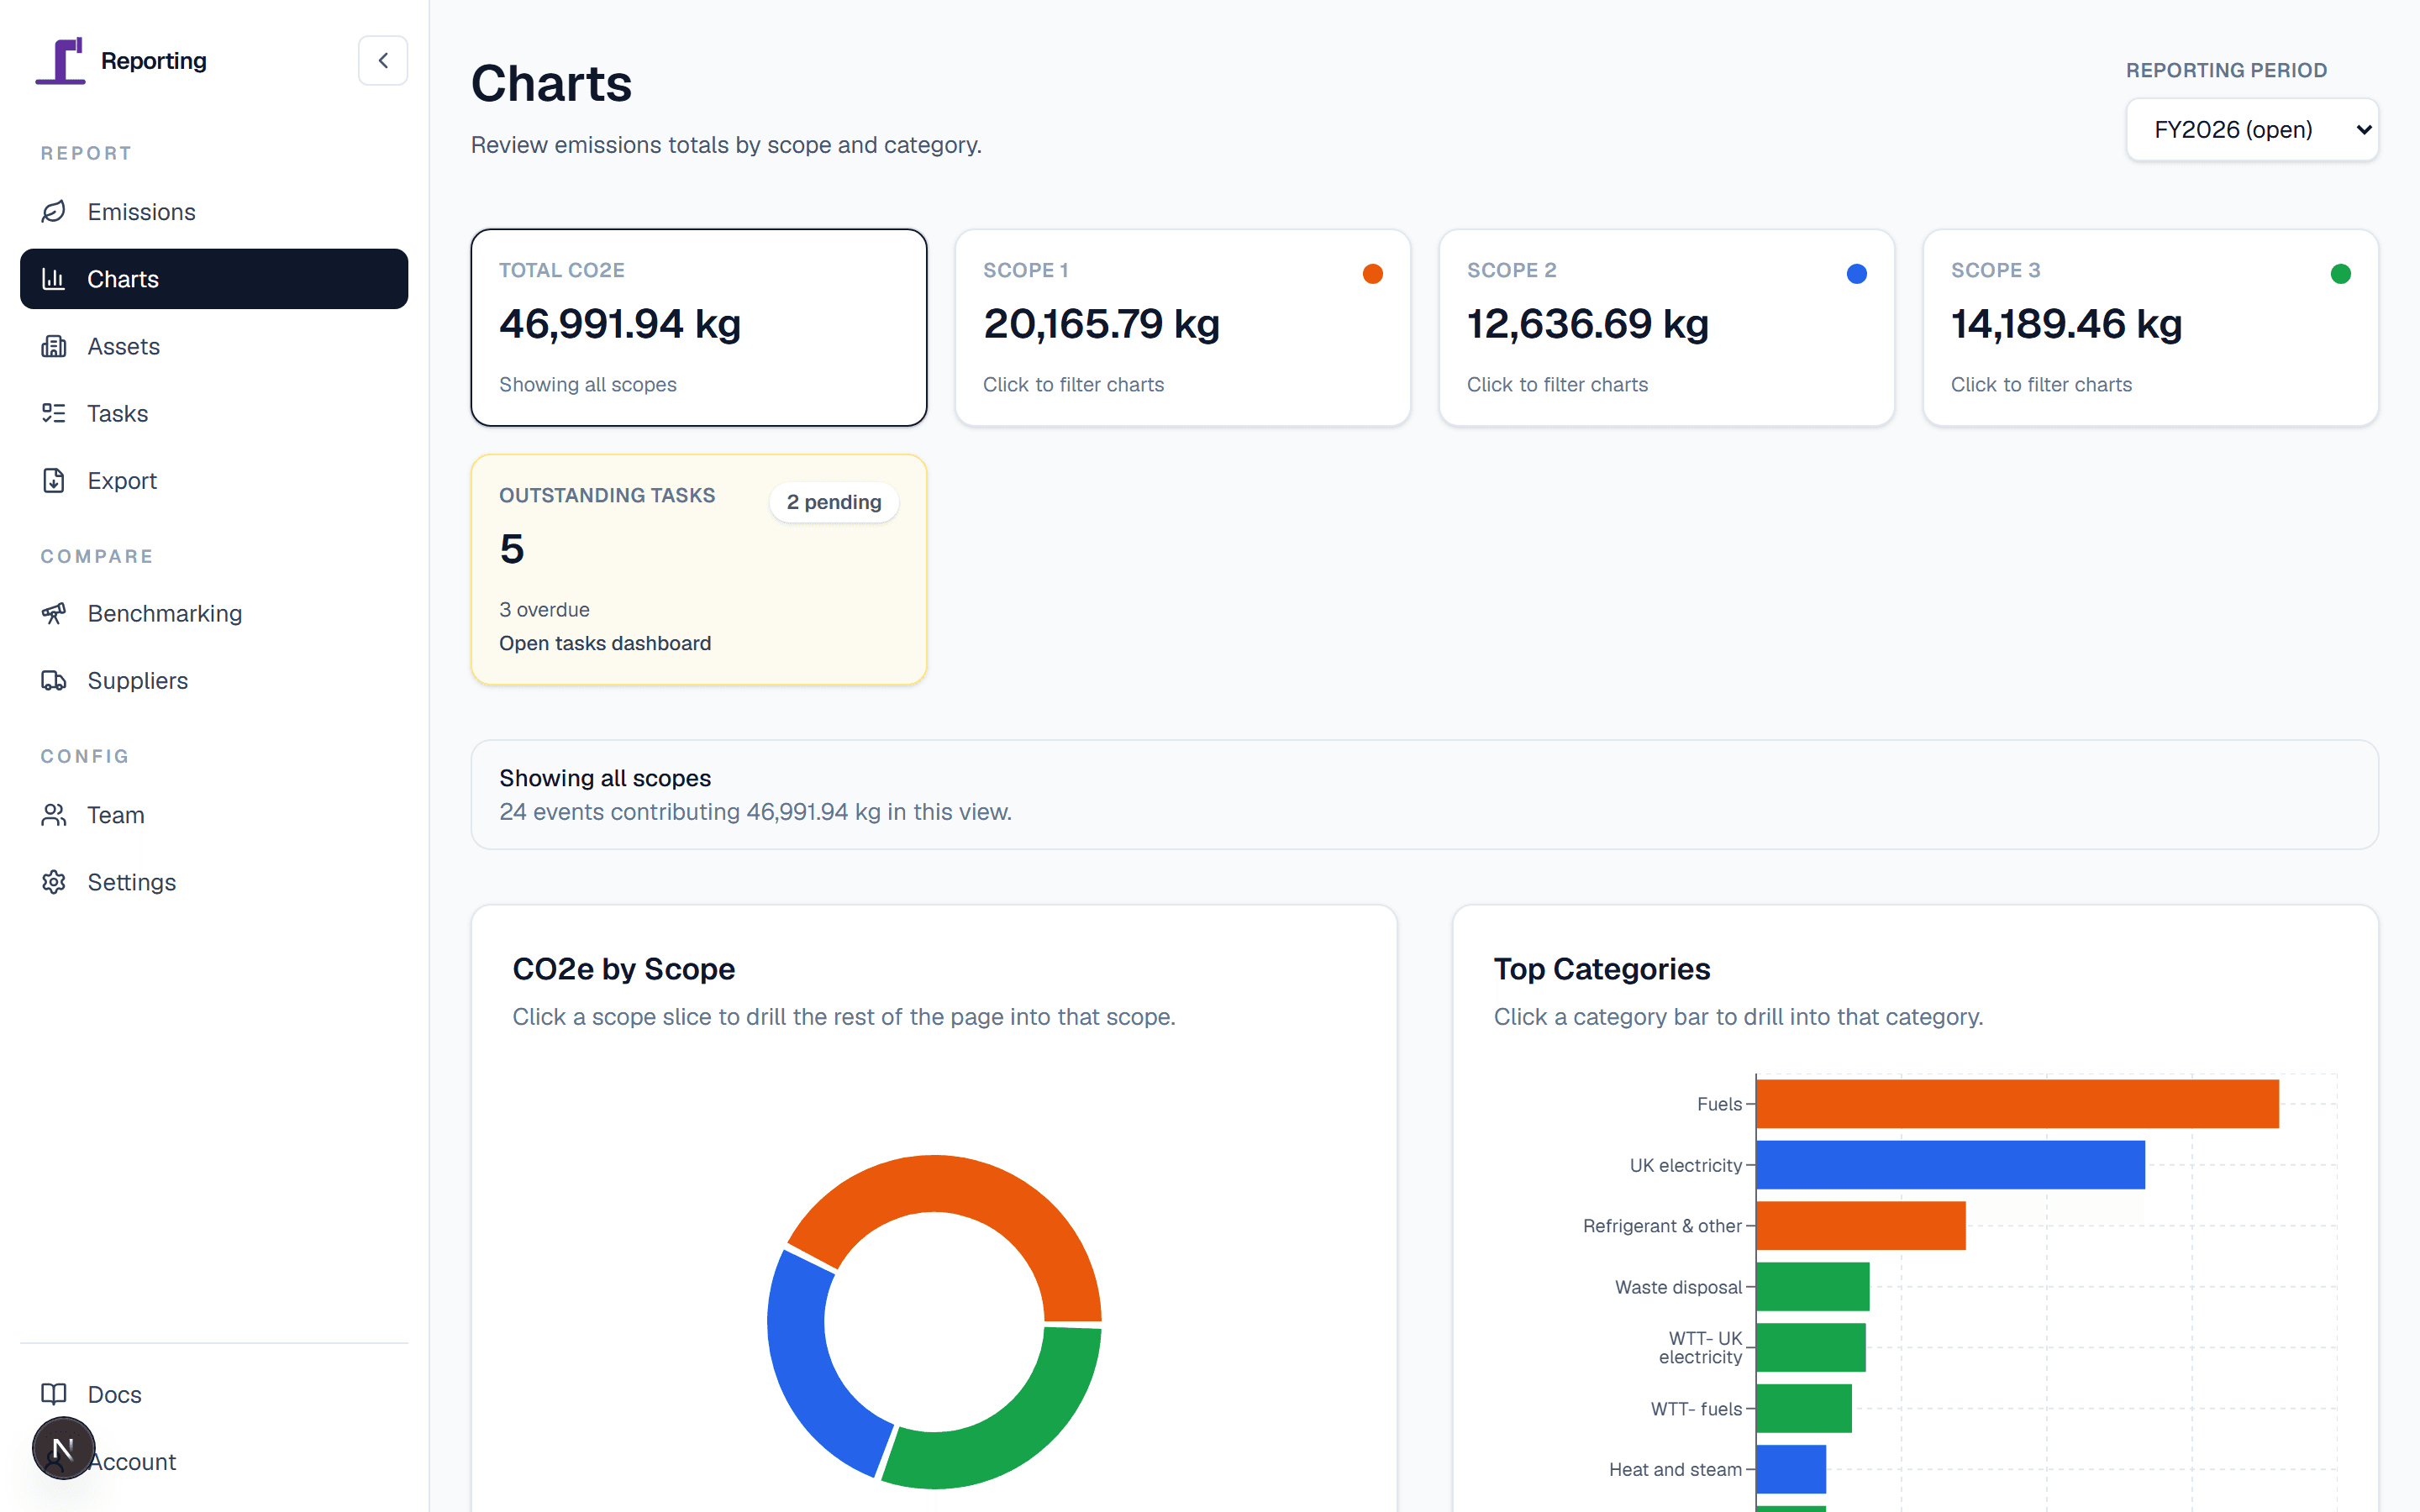The height and width of the screenshot is (1512, 2420).
Task: Click the round N avatar badge
Action: pyautogui.click(x=63, y=1448)
